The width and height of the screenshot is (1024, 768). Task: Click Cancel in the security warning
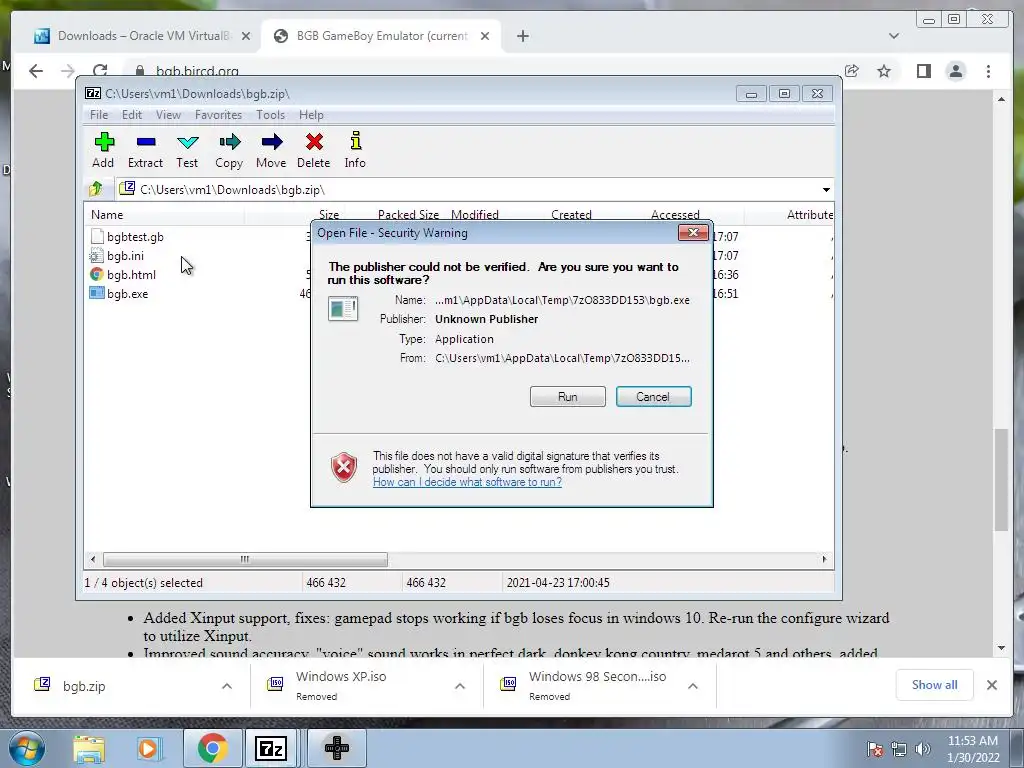click(653, 396)
